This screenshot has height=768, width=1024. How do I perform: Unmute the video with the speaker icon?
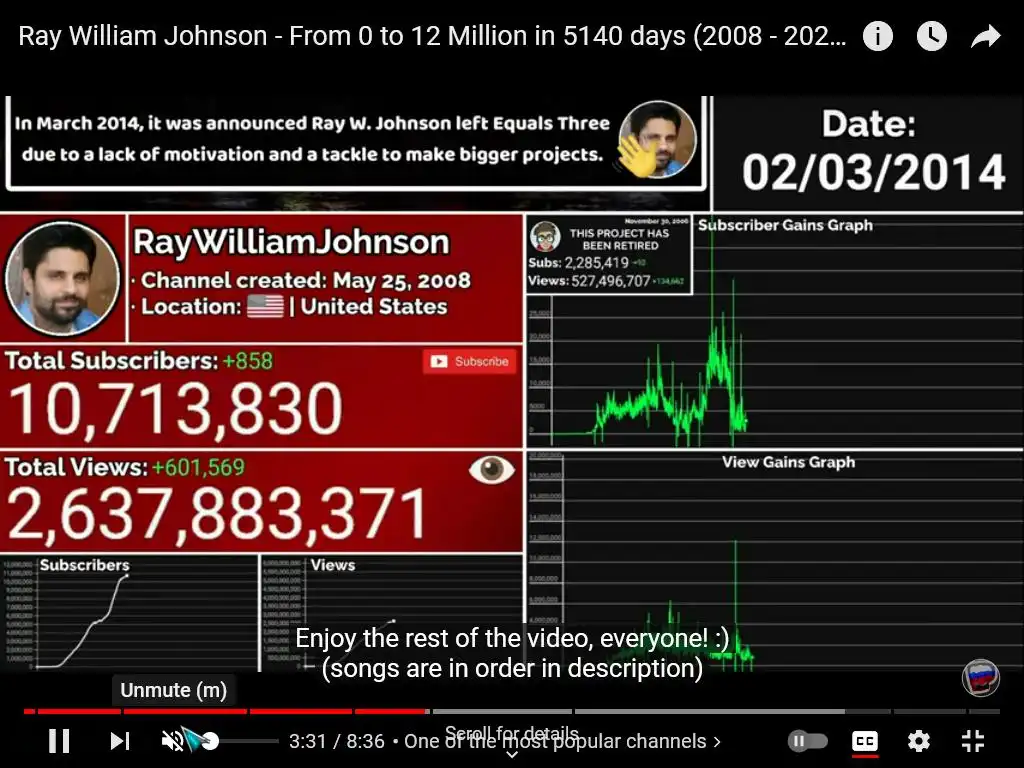pos(173,741)
